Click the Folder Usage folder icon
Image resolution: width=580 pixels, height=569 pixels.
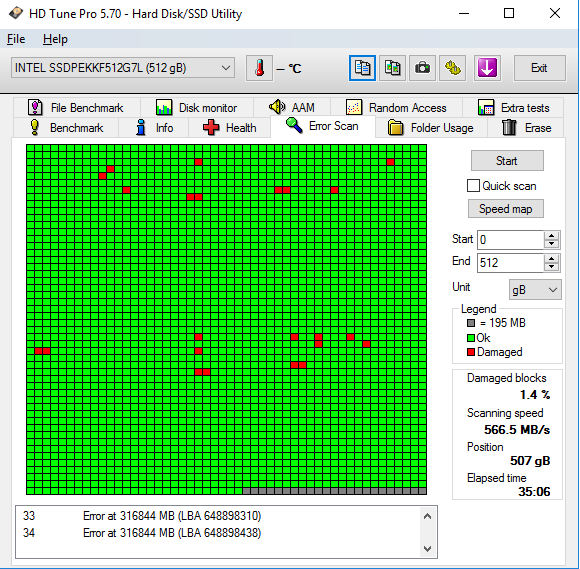click(395, 128)
